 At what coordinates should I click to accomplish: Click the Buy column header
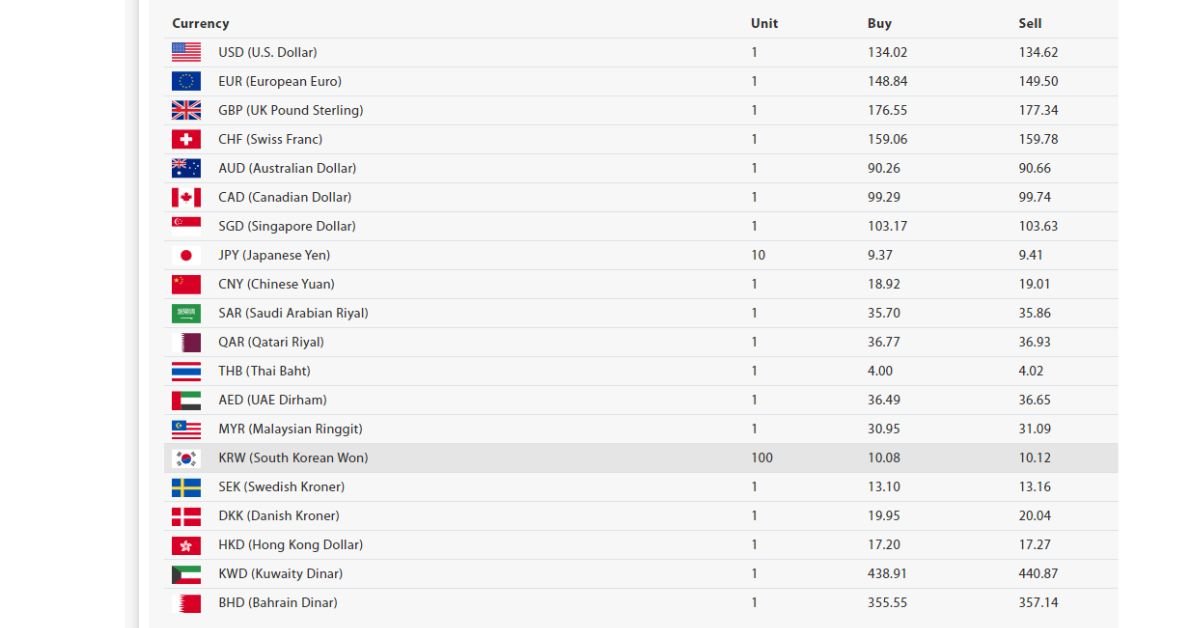pos(879,23)
